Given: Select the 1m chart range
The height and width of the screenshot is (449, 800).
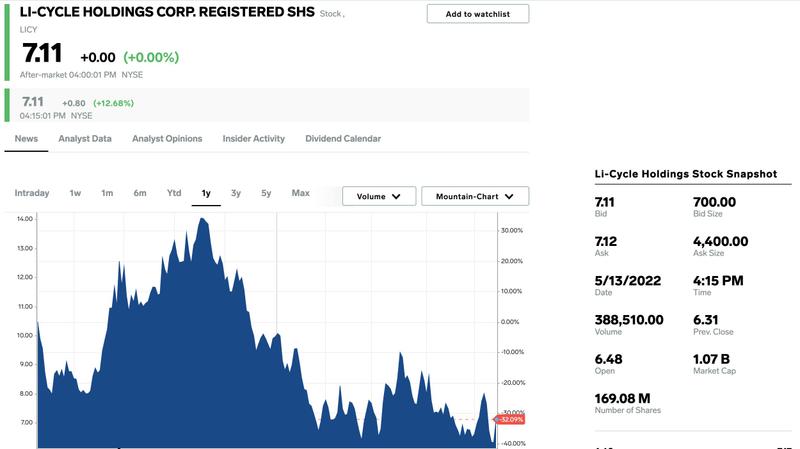Looking at the screenshot, I should coord(107,193).
